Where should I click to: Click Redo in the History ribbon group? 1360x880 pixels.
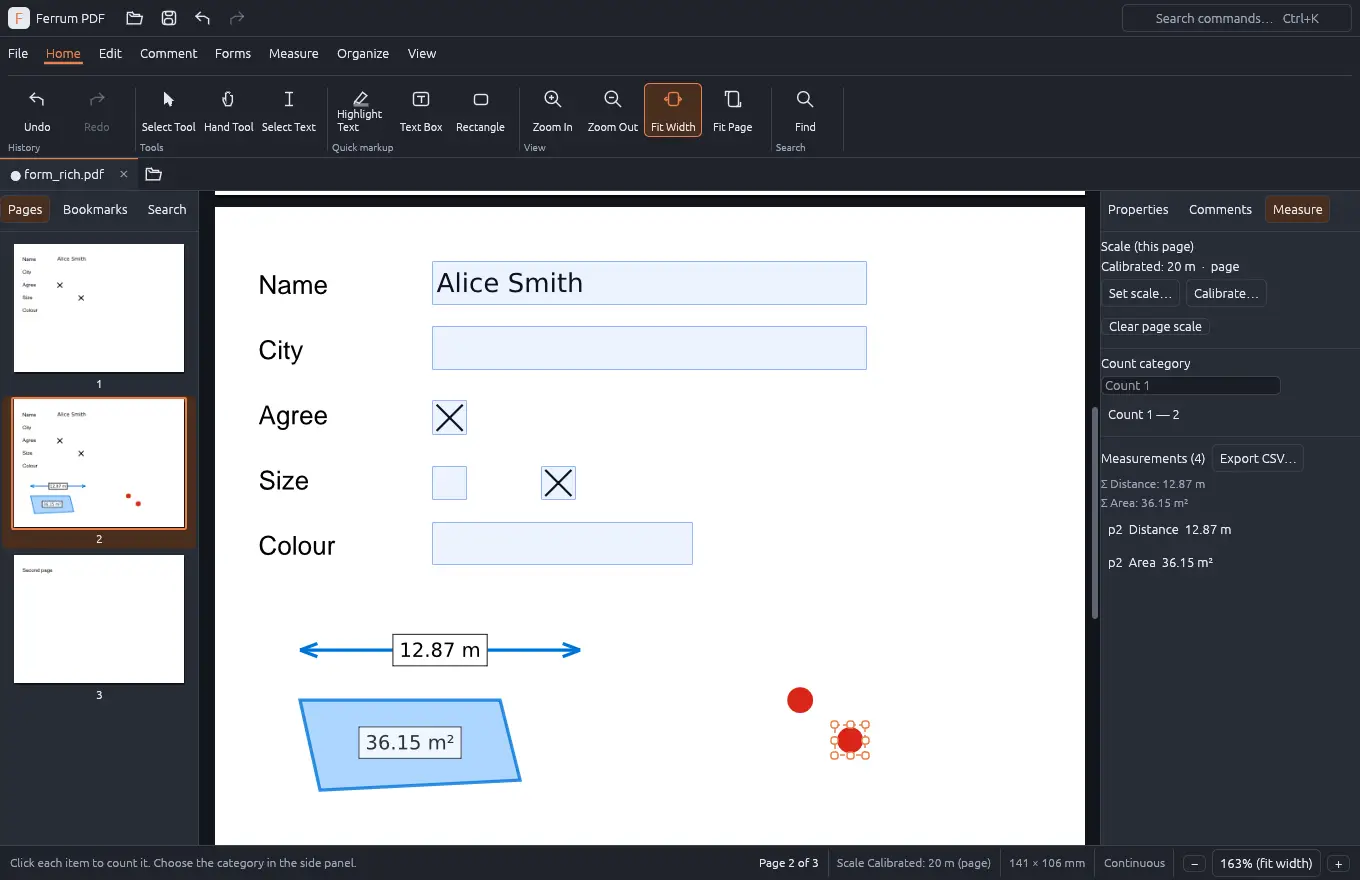coord(97,110)
